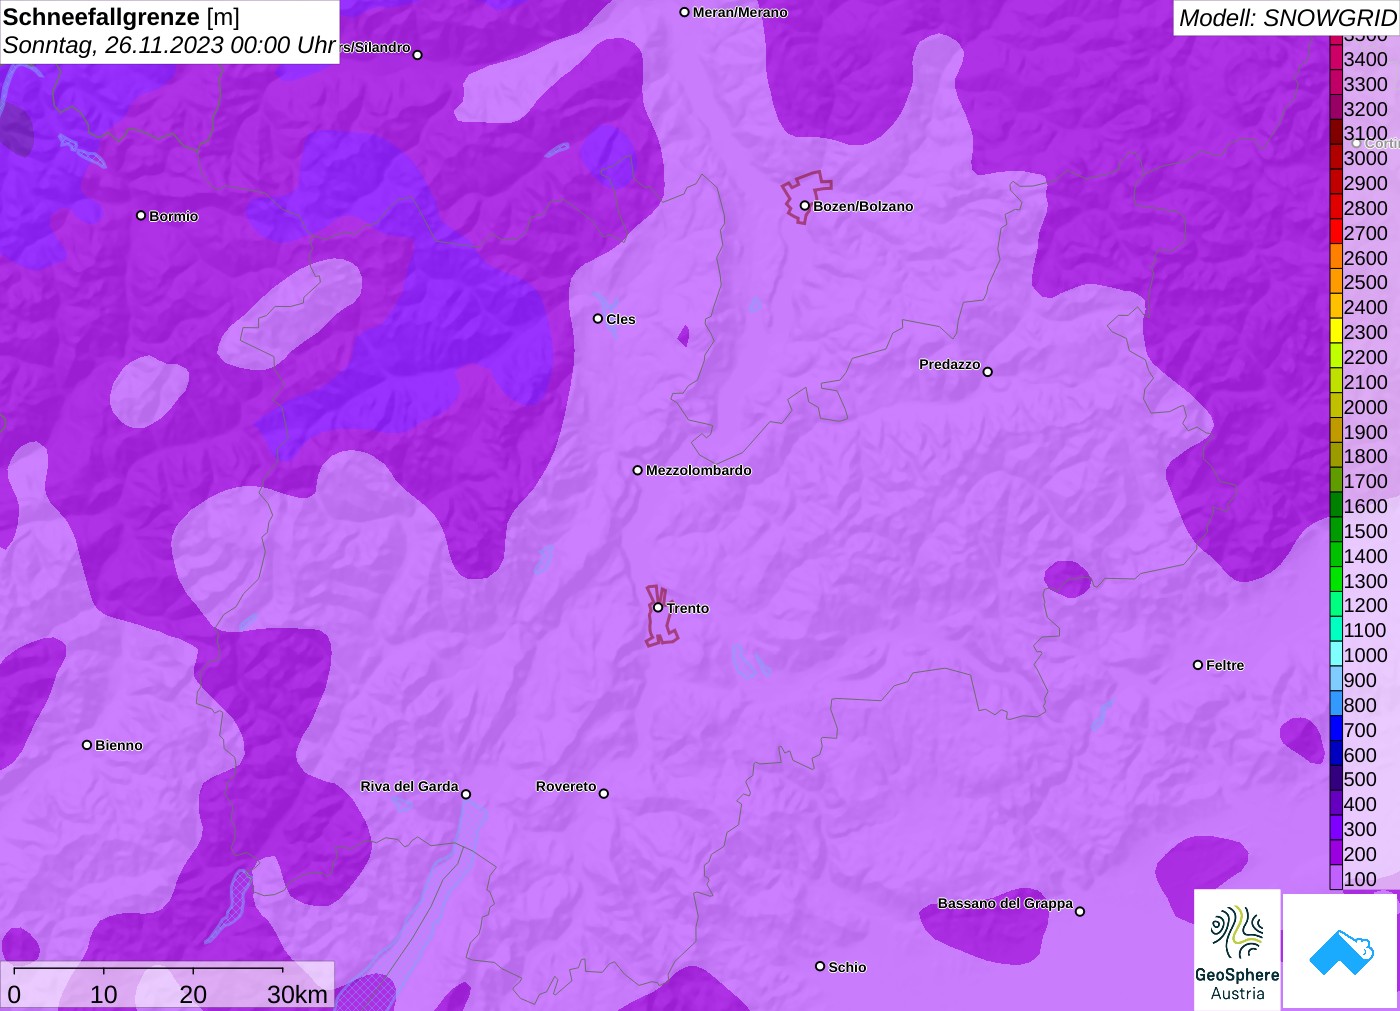Click the Feltre label text
1400x1011 pixels.
pos(1225,665)
